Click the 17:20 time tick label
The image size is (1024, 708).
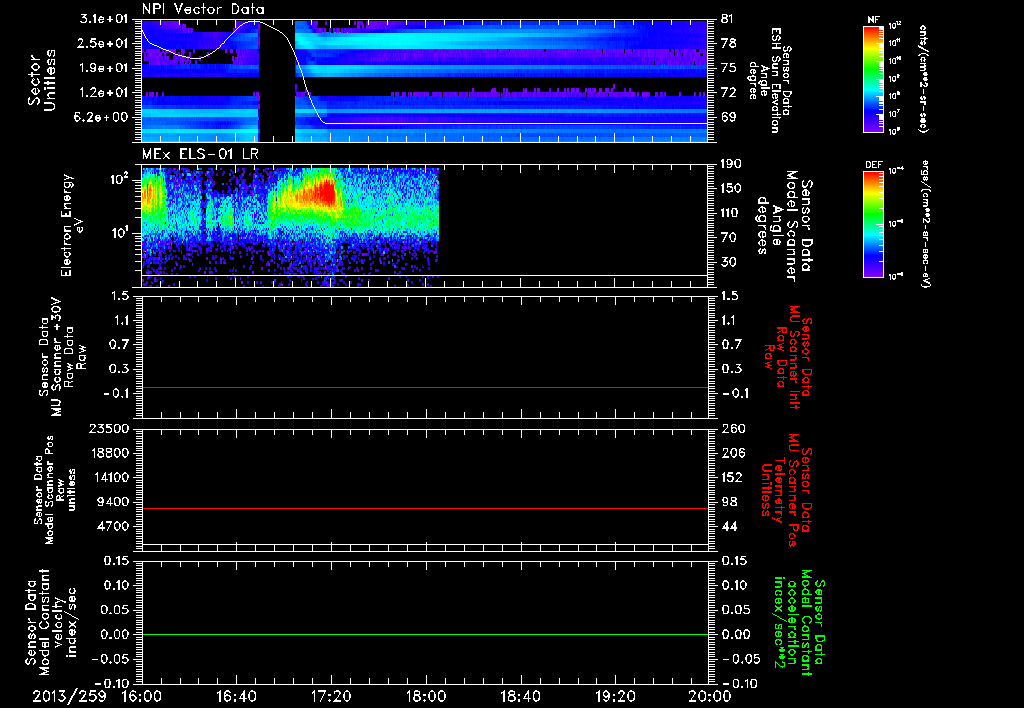pos(331,697)
